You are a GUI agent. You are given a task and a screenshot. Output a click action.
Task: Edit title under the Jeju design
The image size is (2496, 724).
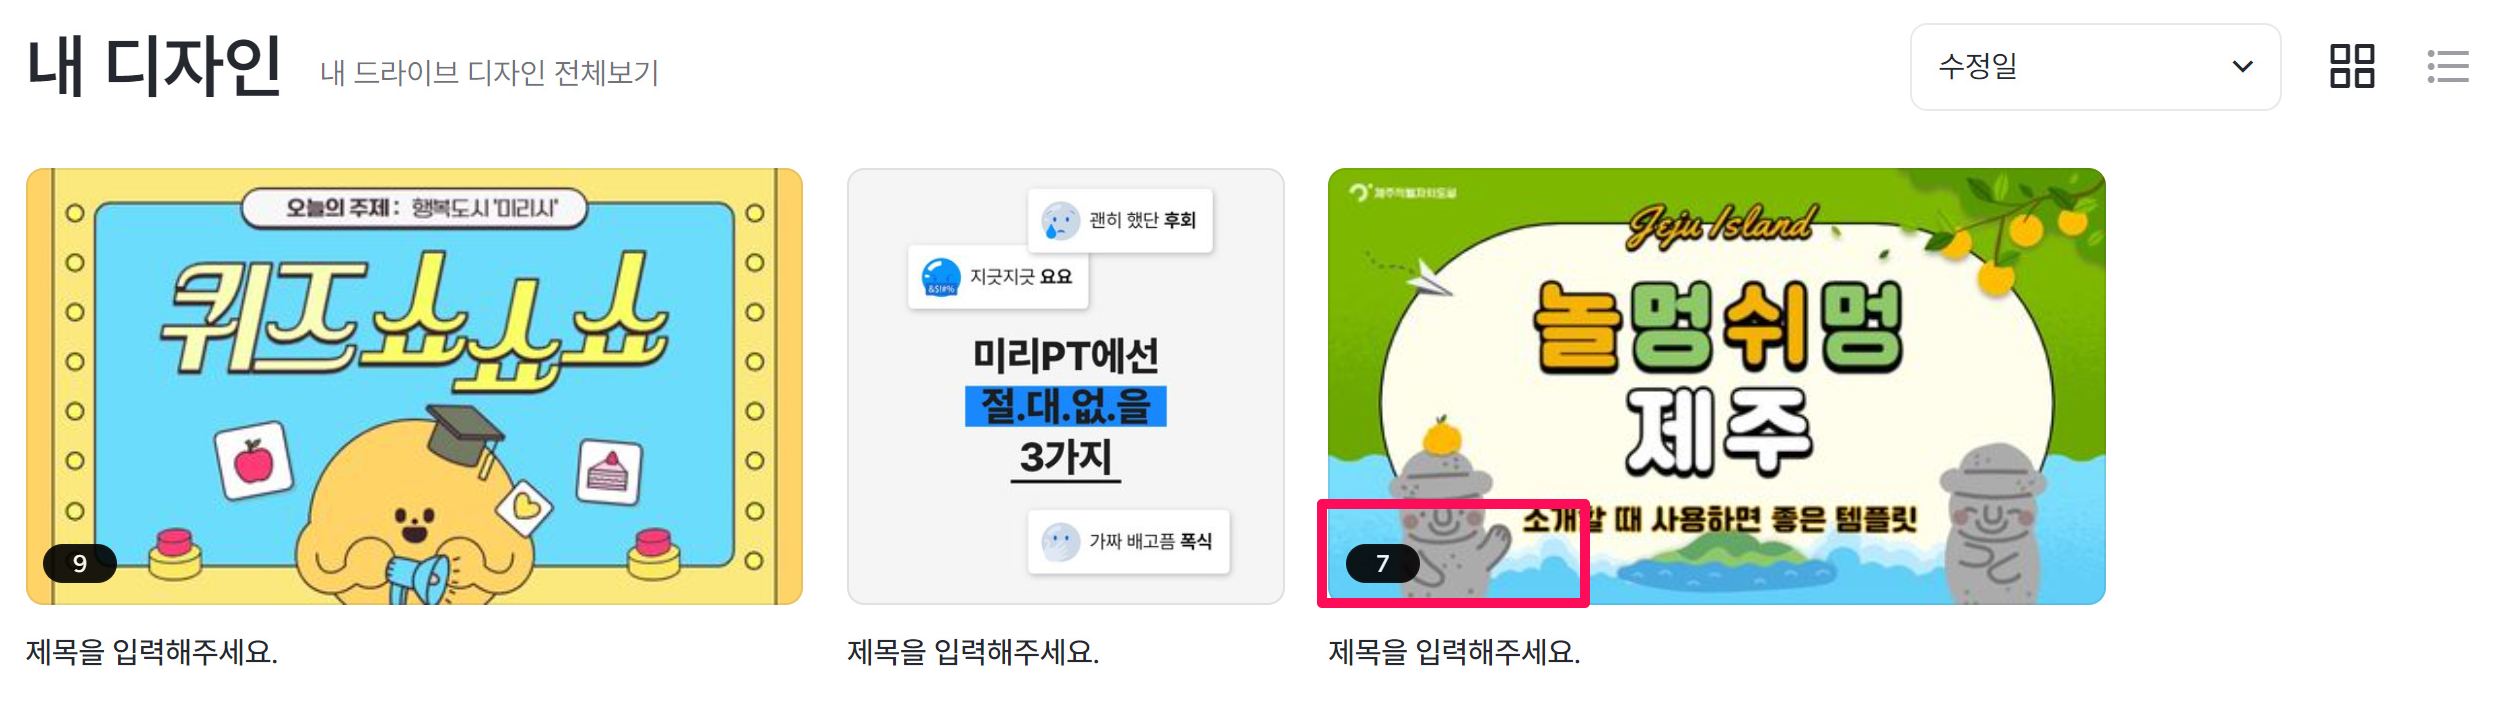click(1454, 652)
